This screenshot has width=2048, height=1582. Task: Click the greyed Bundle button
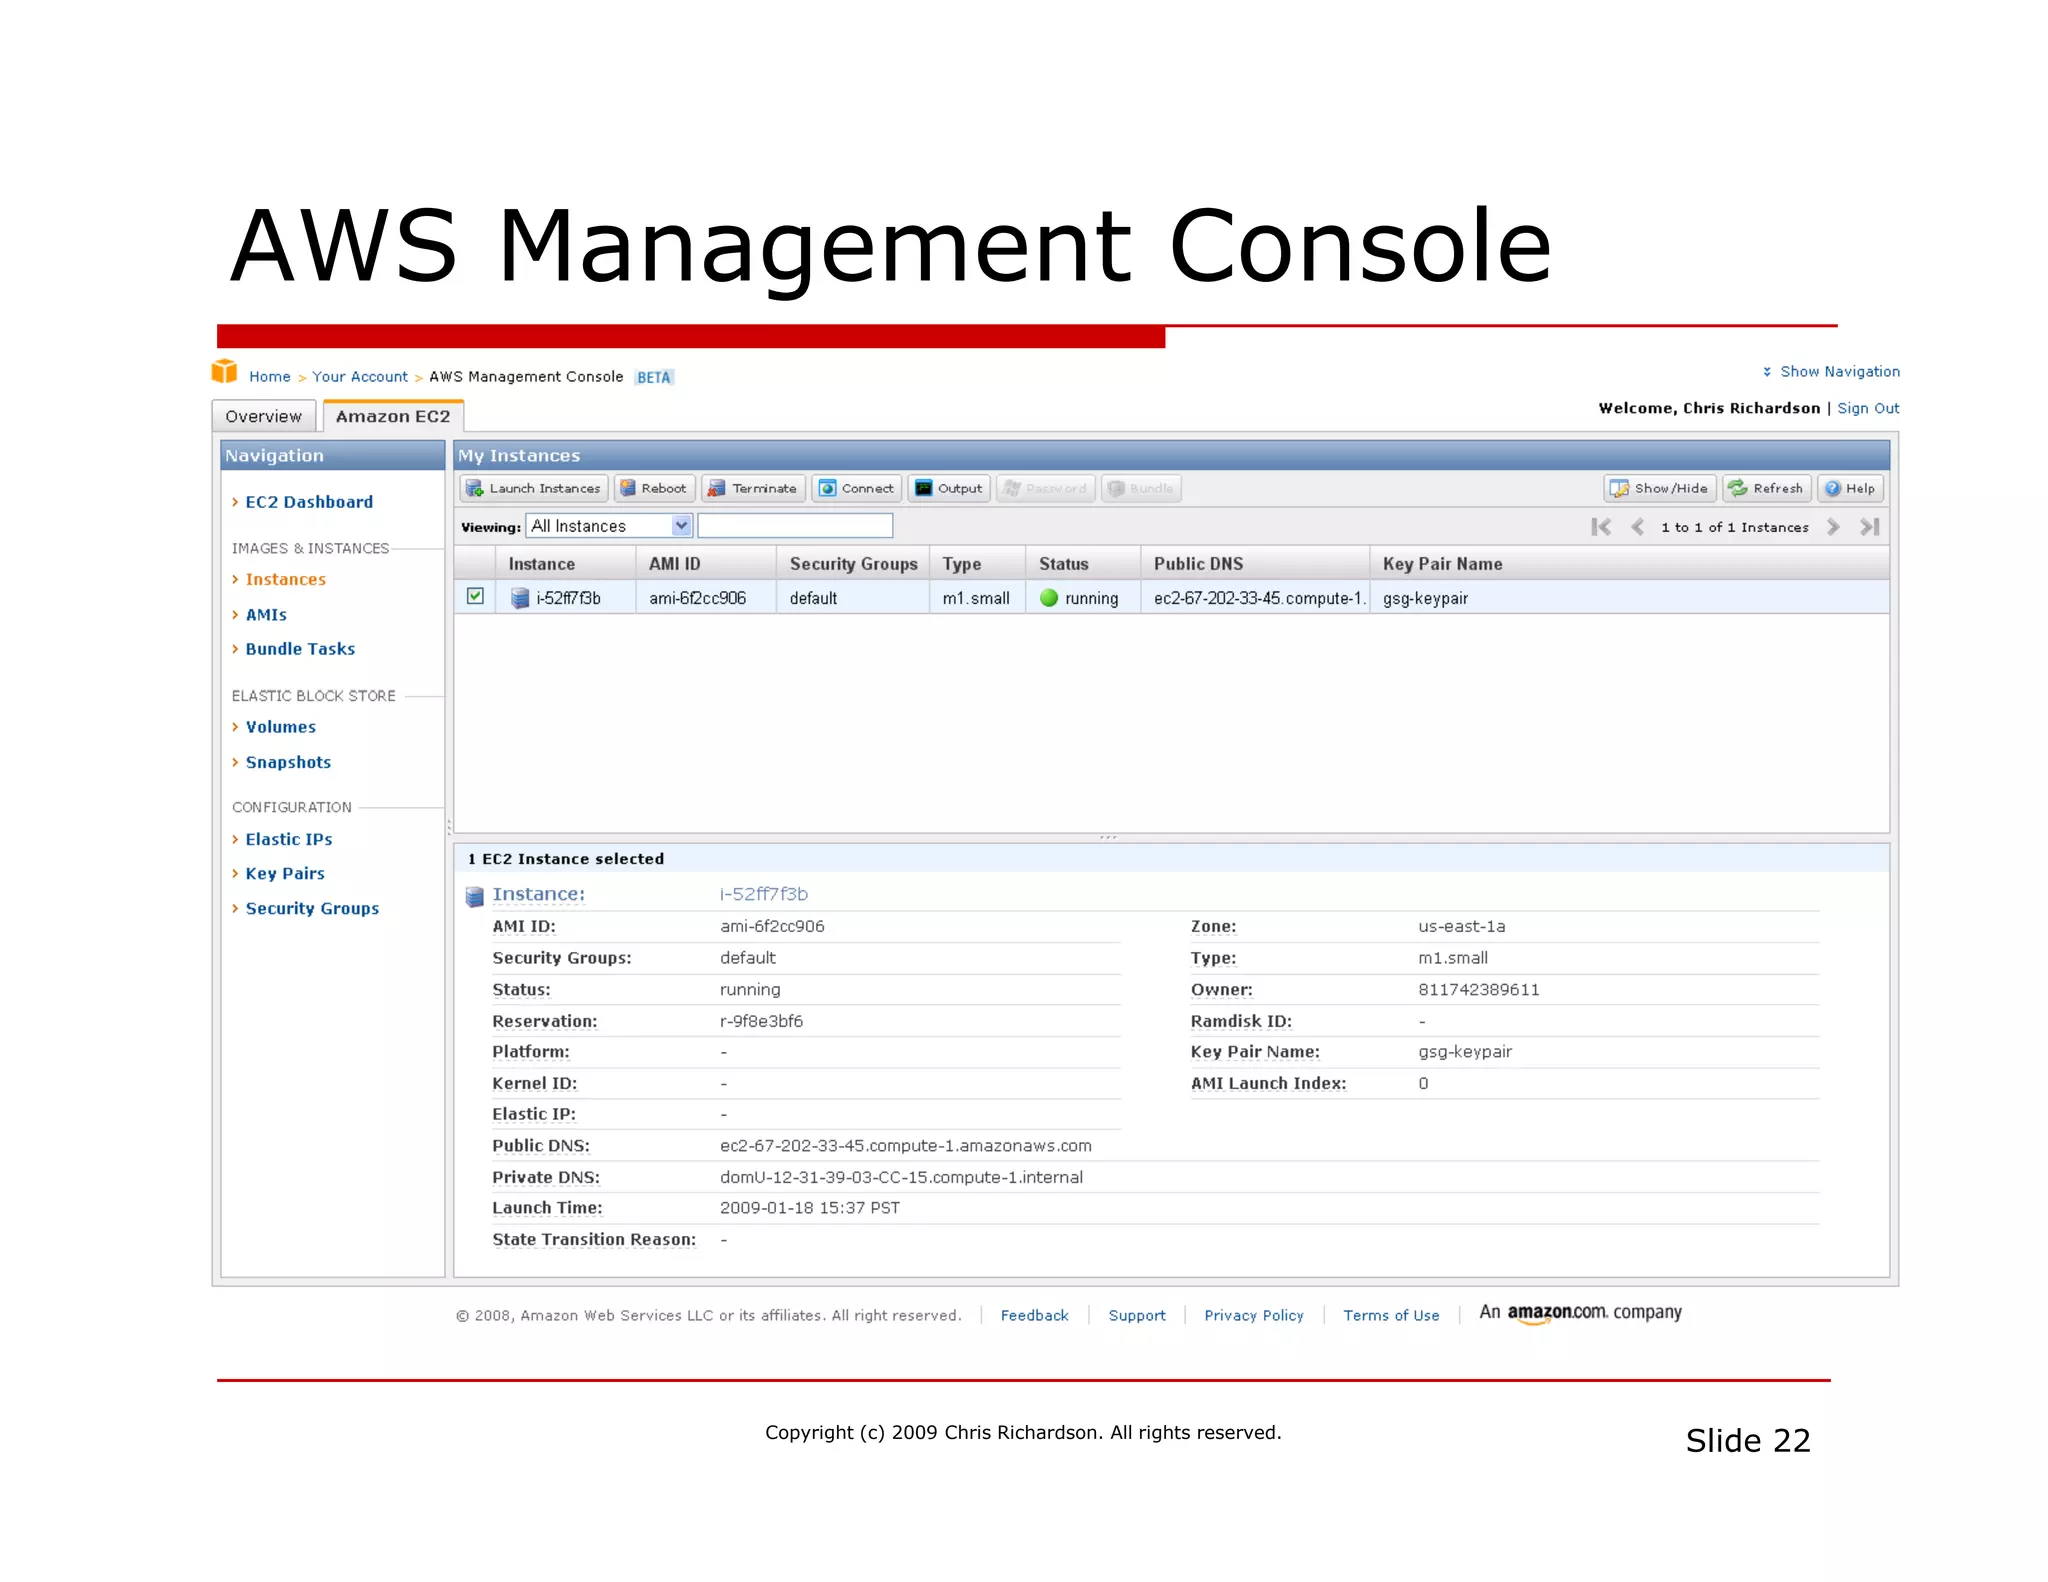tap(1141, 488)
